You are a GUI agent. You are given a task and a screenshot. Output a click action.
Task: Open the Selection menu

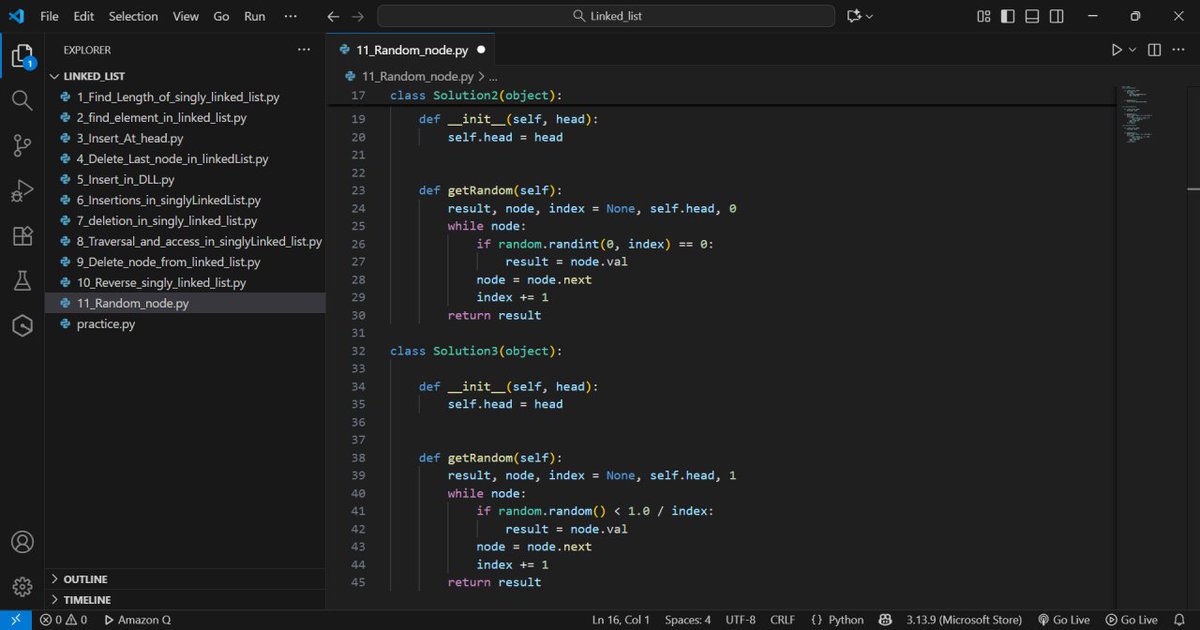click(x=133, y=16)
